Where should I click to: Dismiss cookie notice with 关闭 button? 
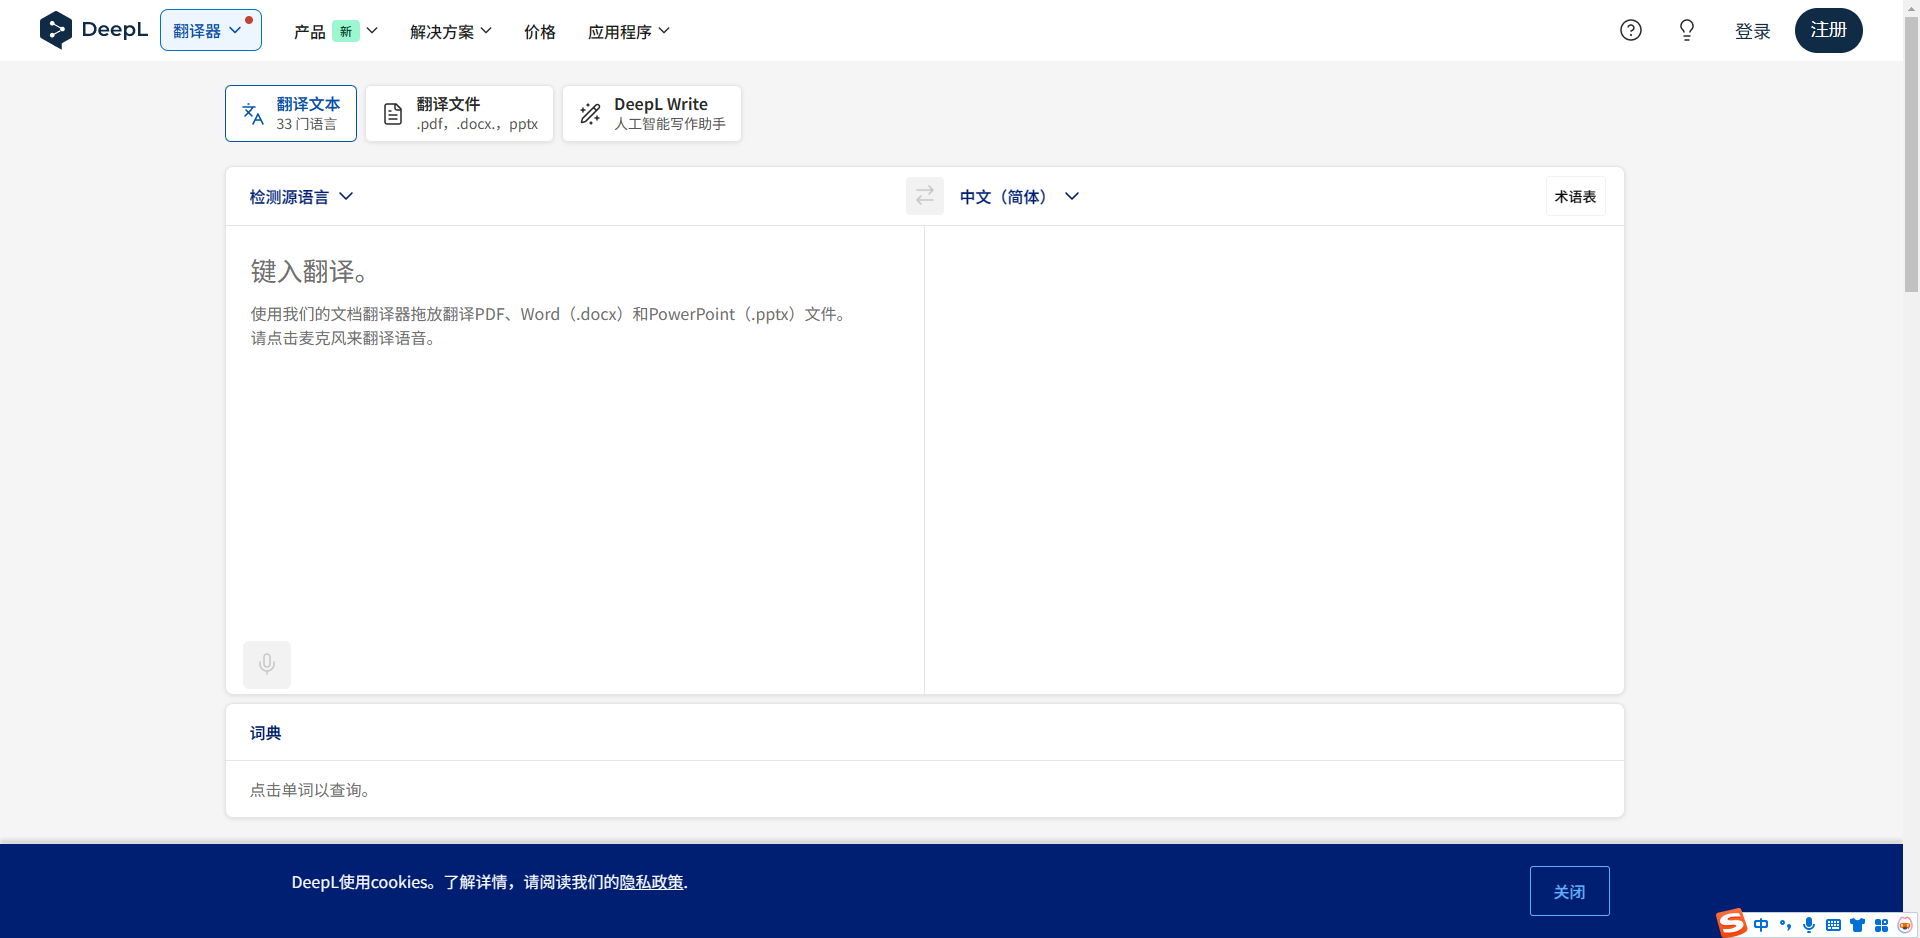[x=1569, y=890]
